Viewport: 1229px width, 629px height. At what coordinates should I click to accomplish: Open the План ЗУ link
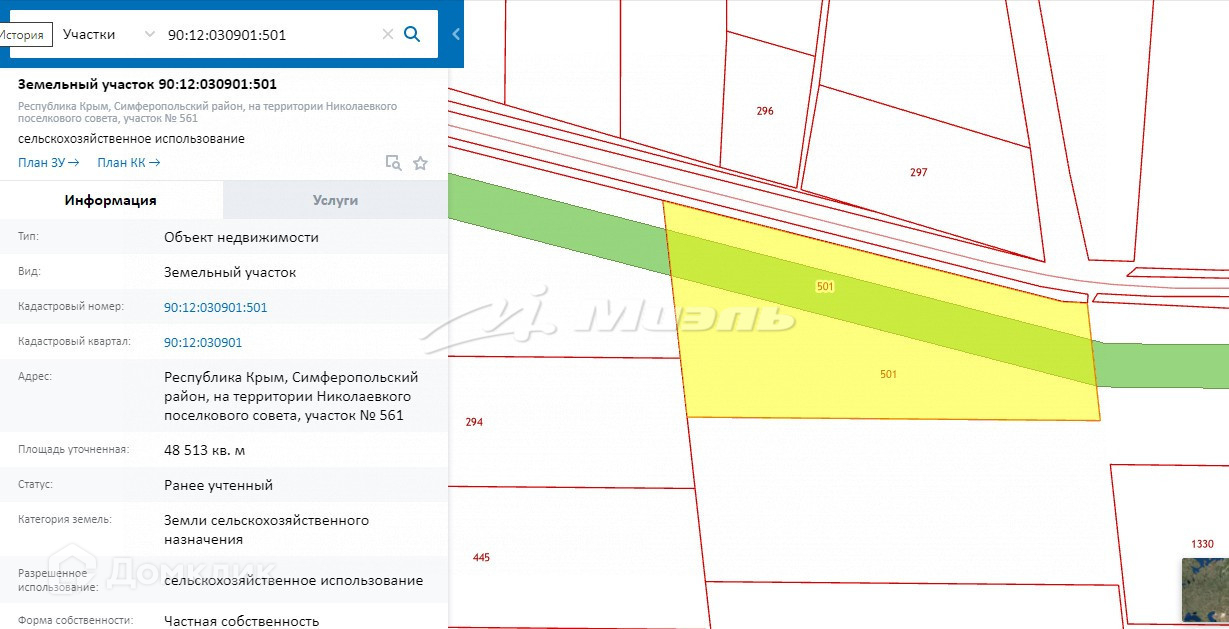click(48, 162)
